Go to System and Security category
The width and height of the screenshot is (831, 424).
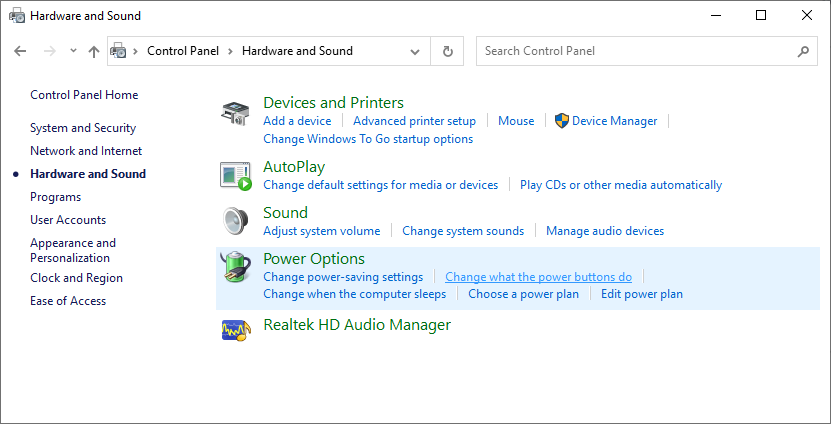pyautogui.click(x=83, y=128)
